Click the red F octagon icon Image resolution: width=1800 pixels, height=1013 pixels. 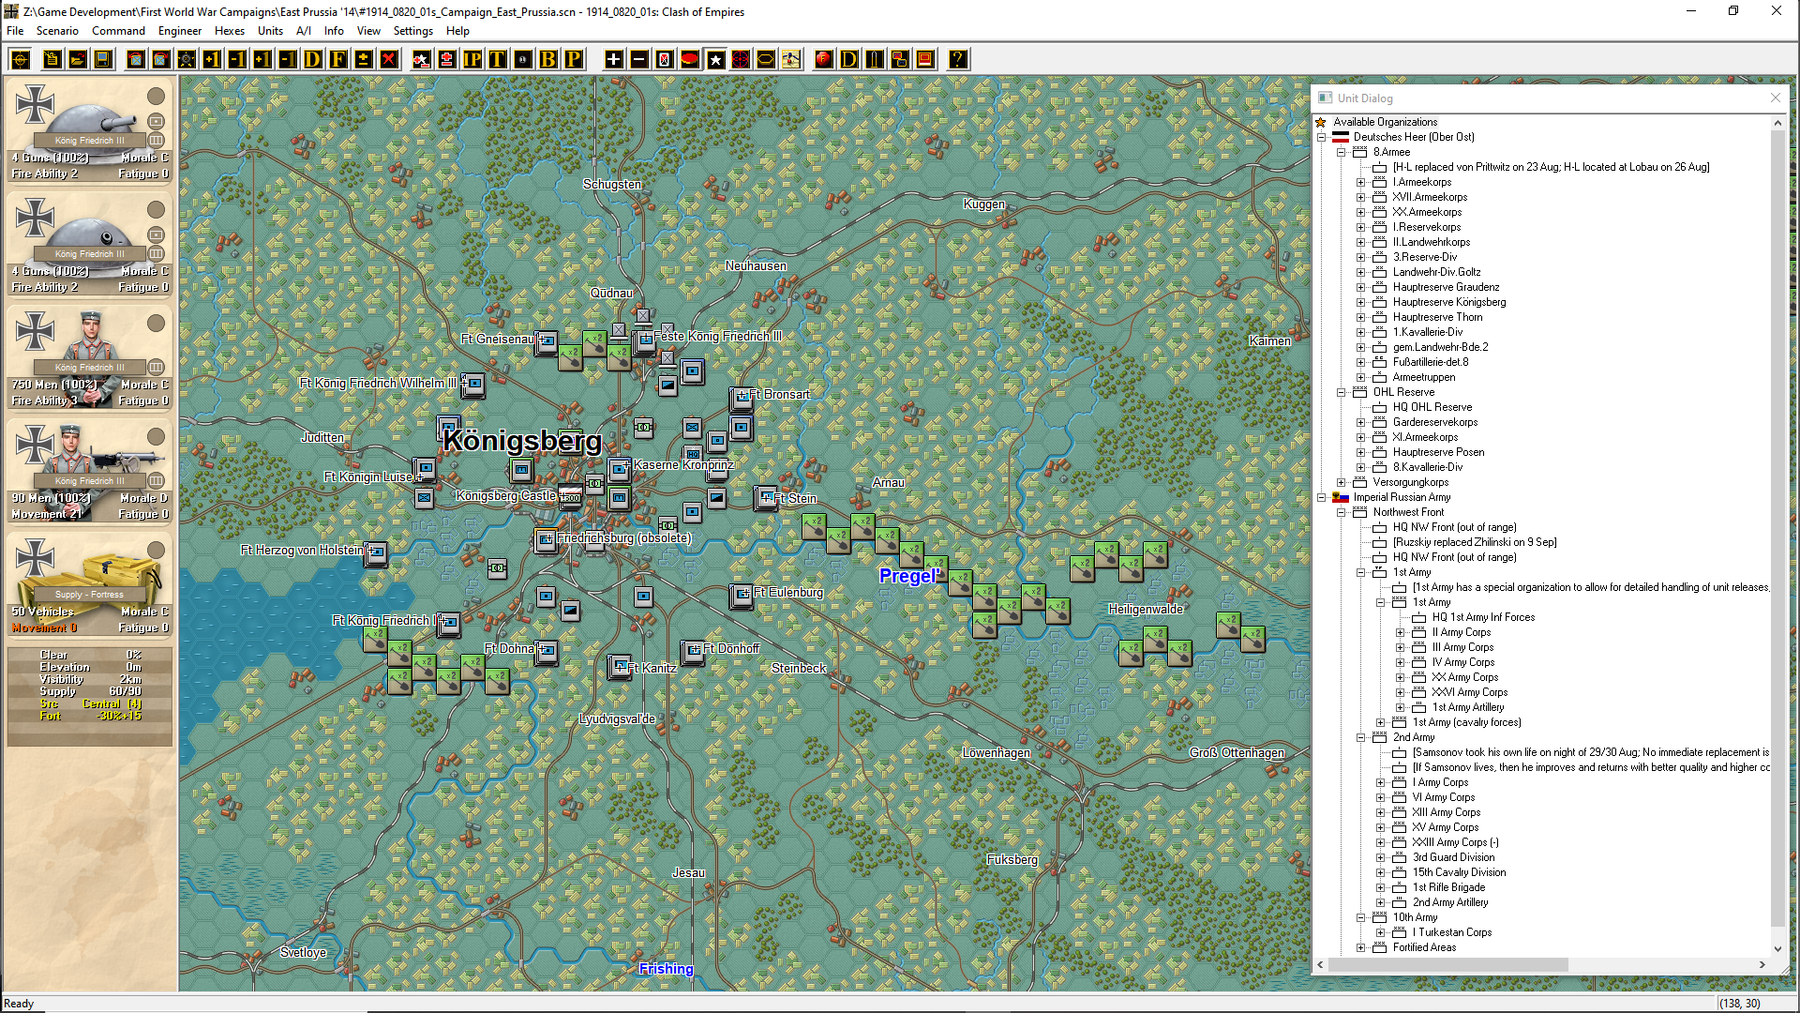tap(824, 59)
